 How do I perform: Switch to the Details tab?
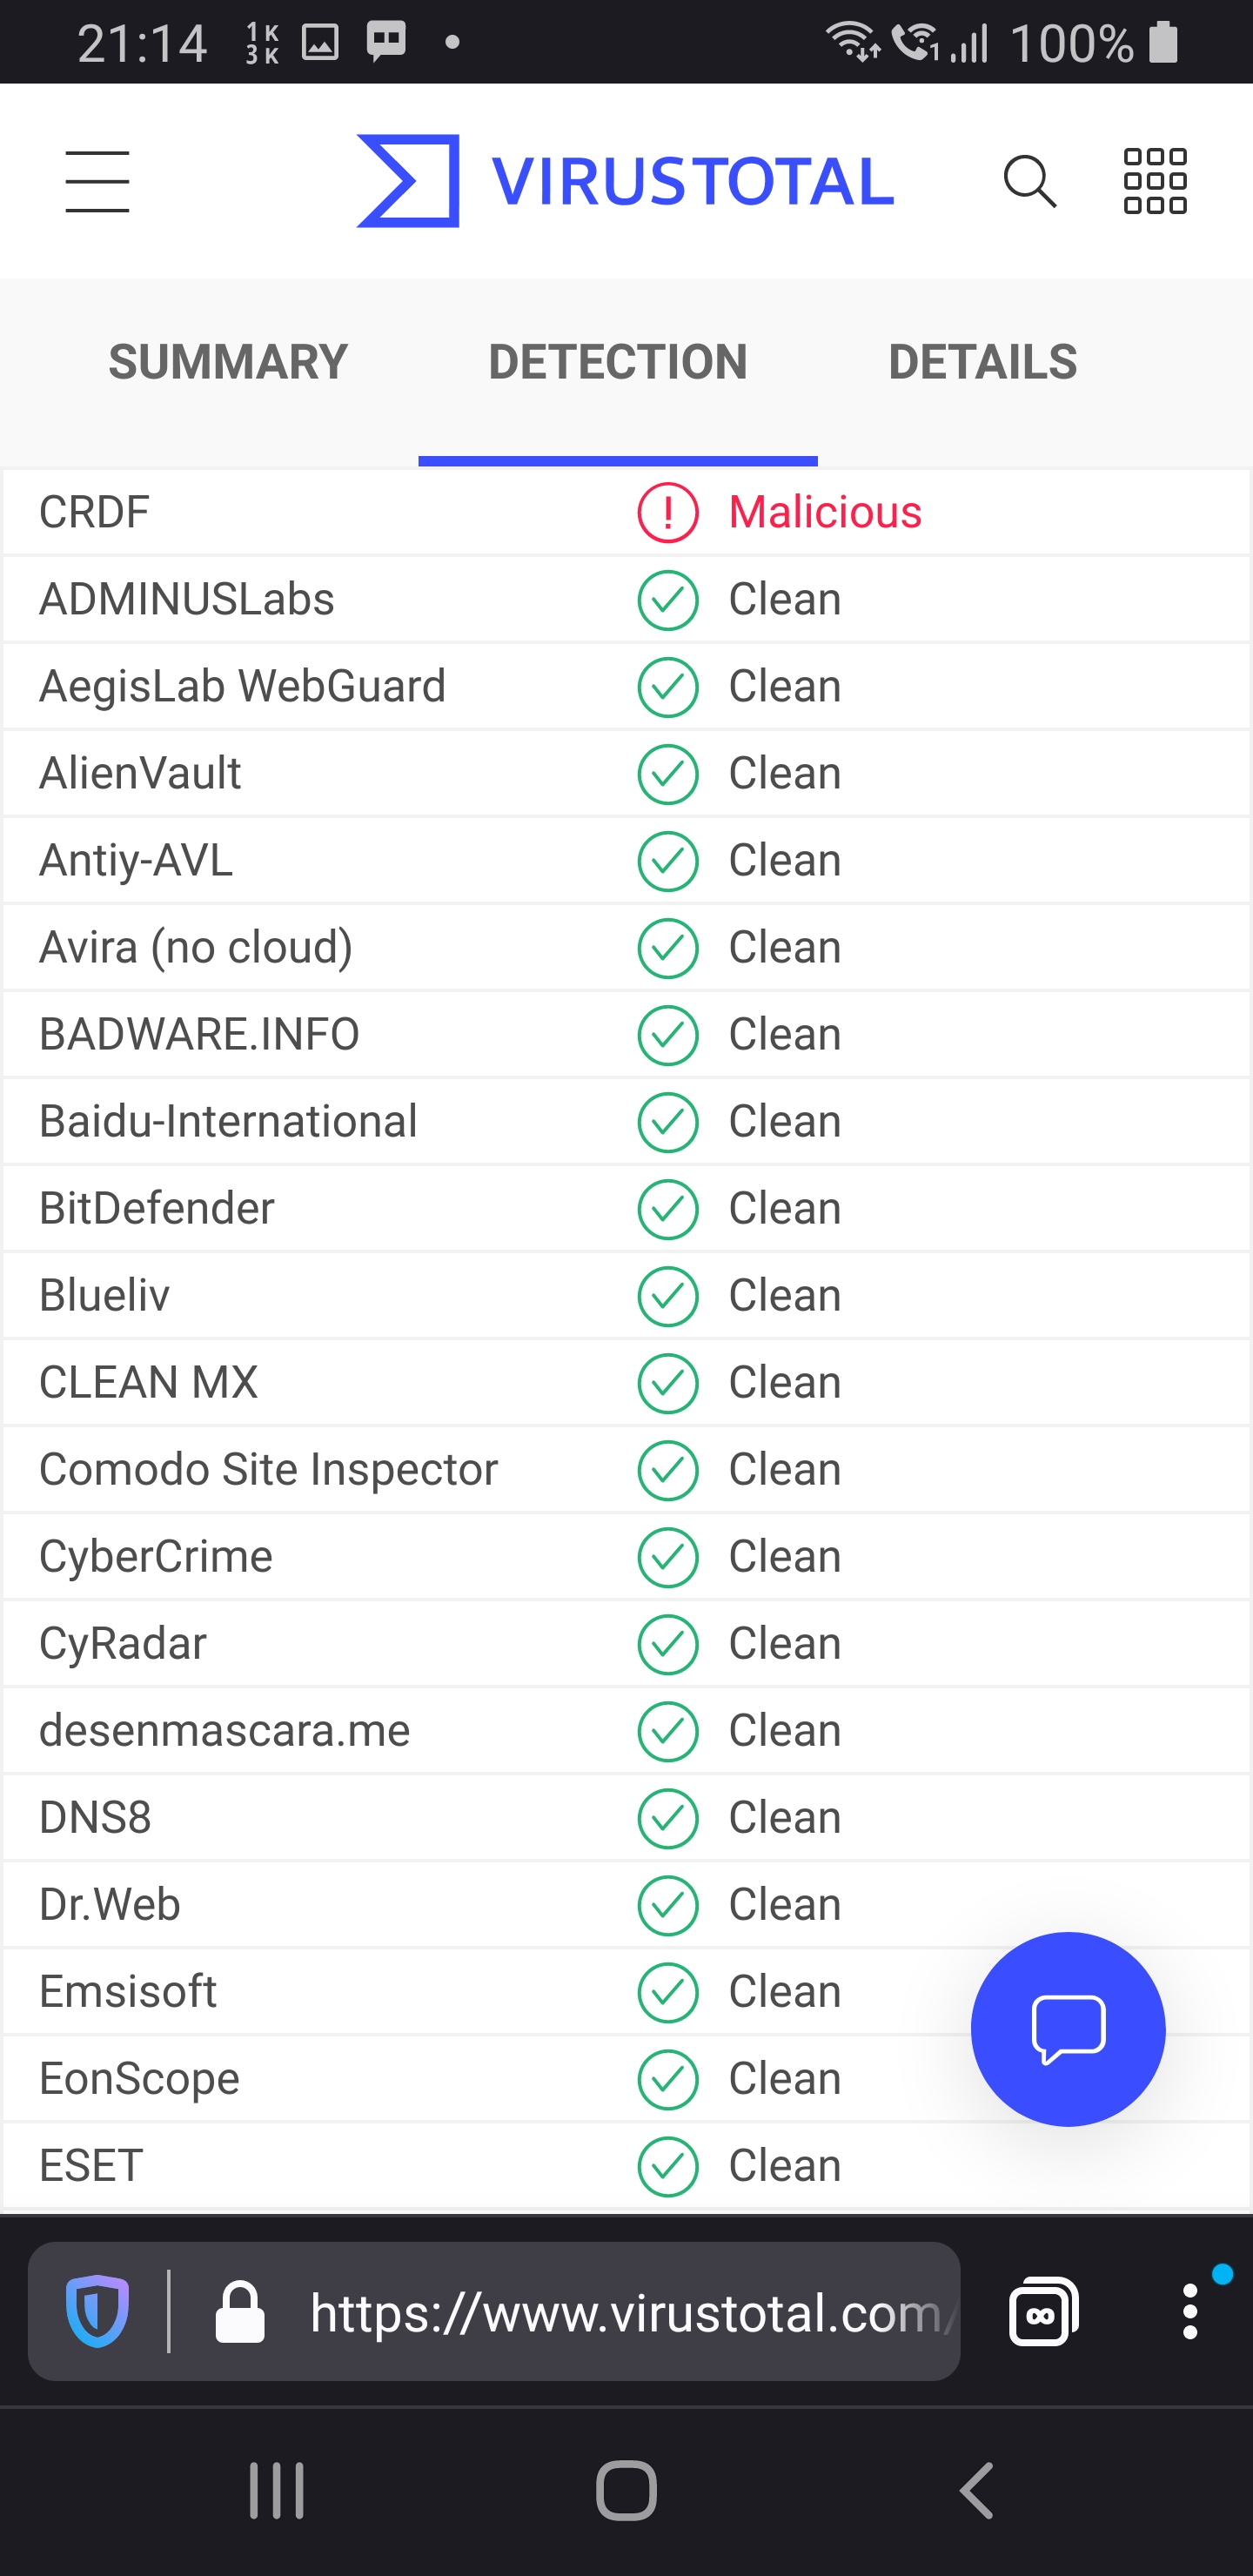tap(983, 362)
